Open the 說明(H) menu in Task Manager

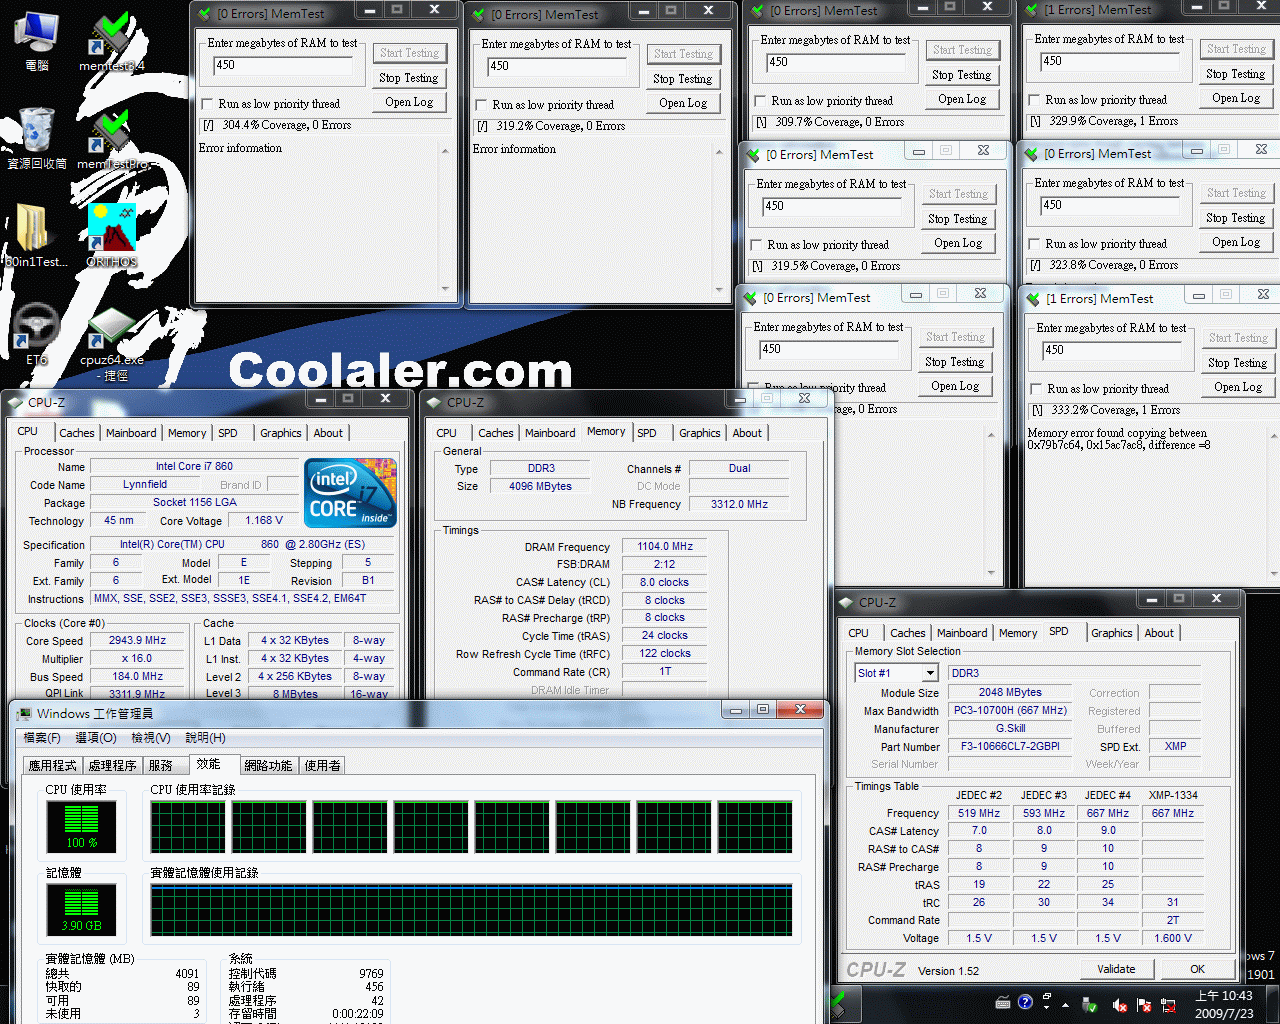click(x=205, y=738)
